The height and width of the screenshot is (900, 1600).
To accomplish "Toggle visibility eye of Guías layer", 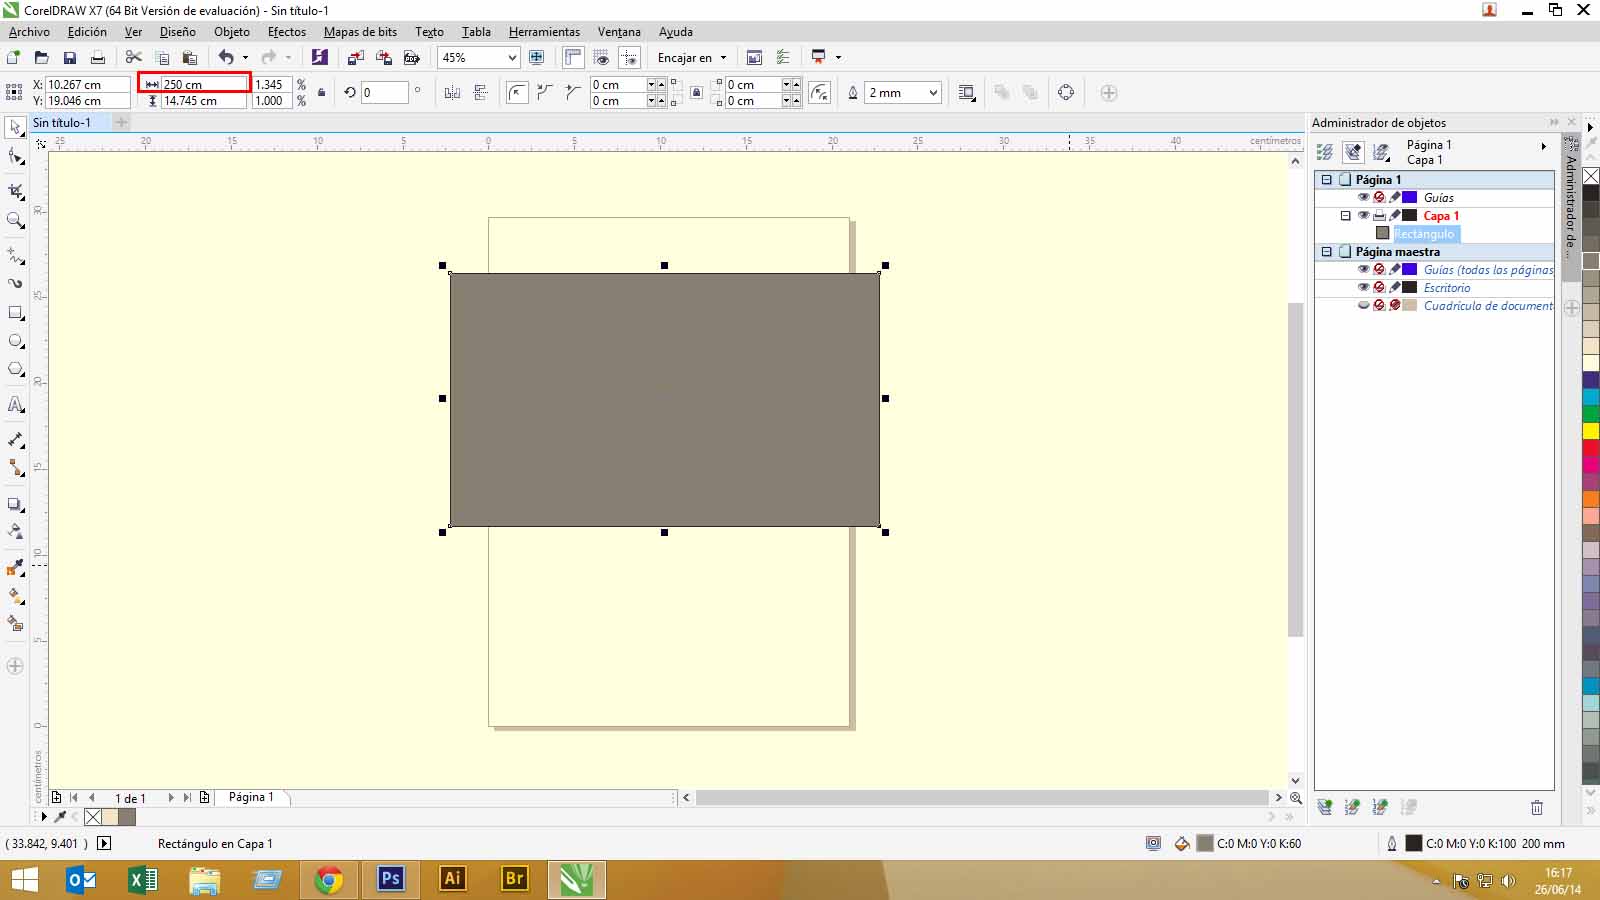I will (1363, 198).
